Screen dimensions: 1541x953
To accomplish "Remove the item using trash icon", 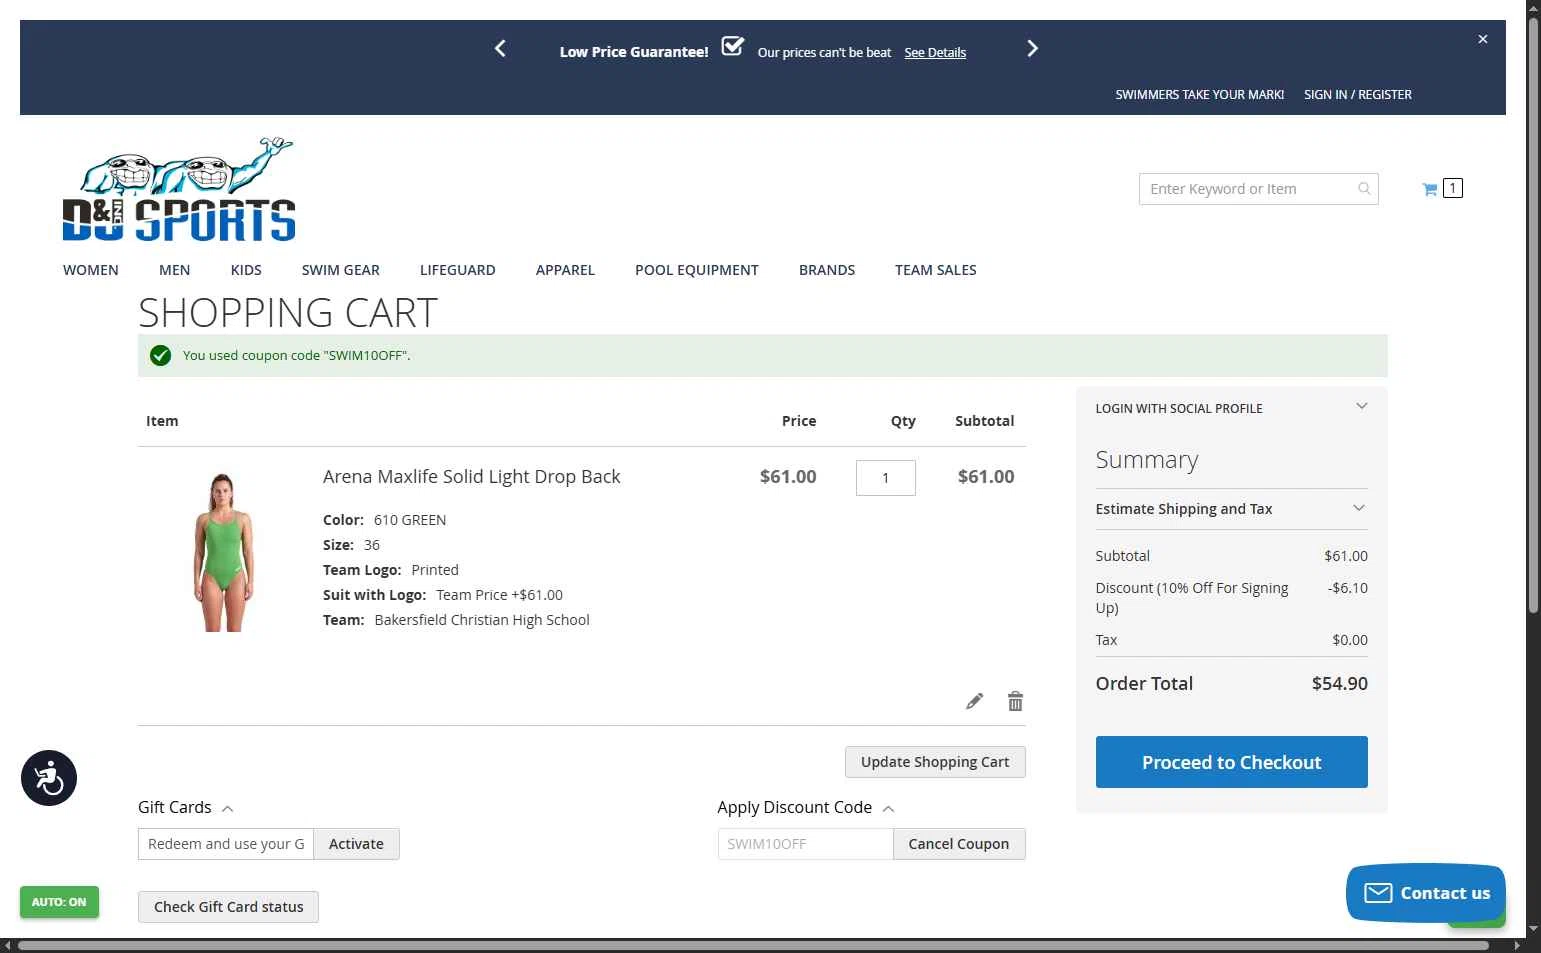I will click(1015, 701).
